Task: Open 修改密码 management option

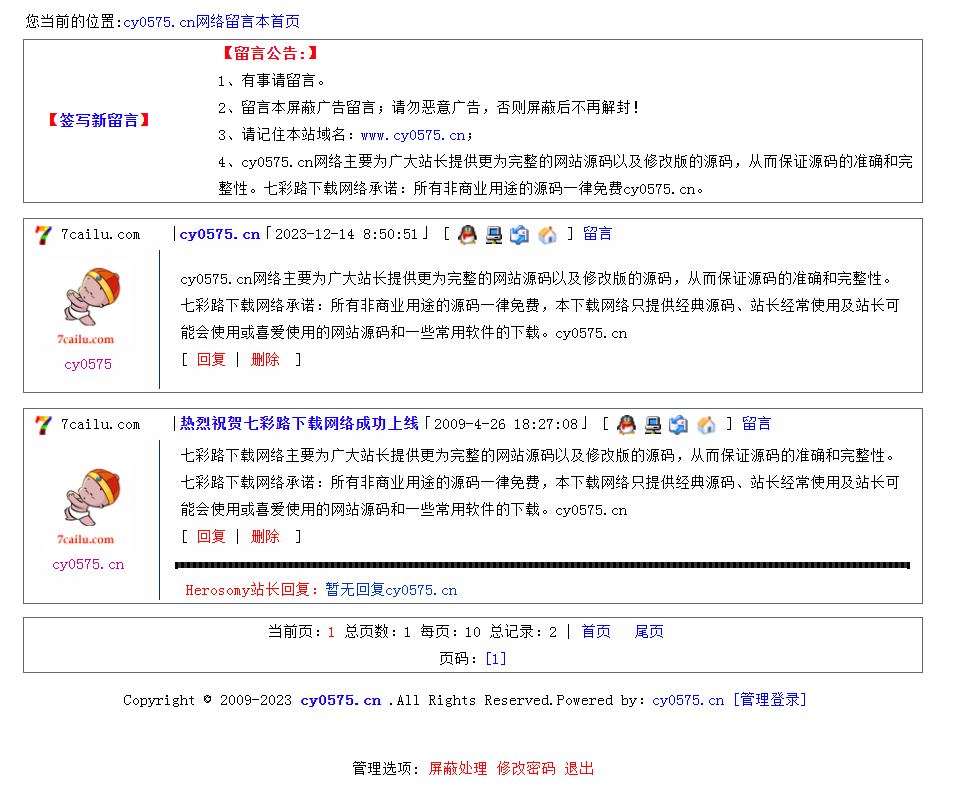Action: coord(526,769)
